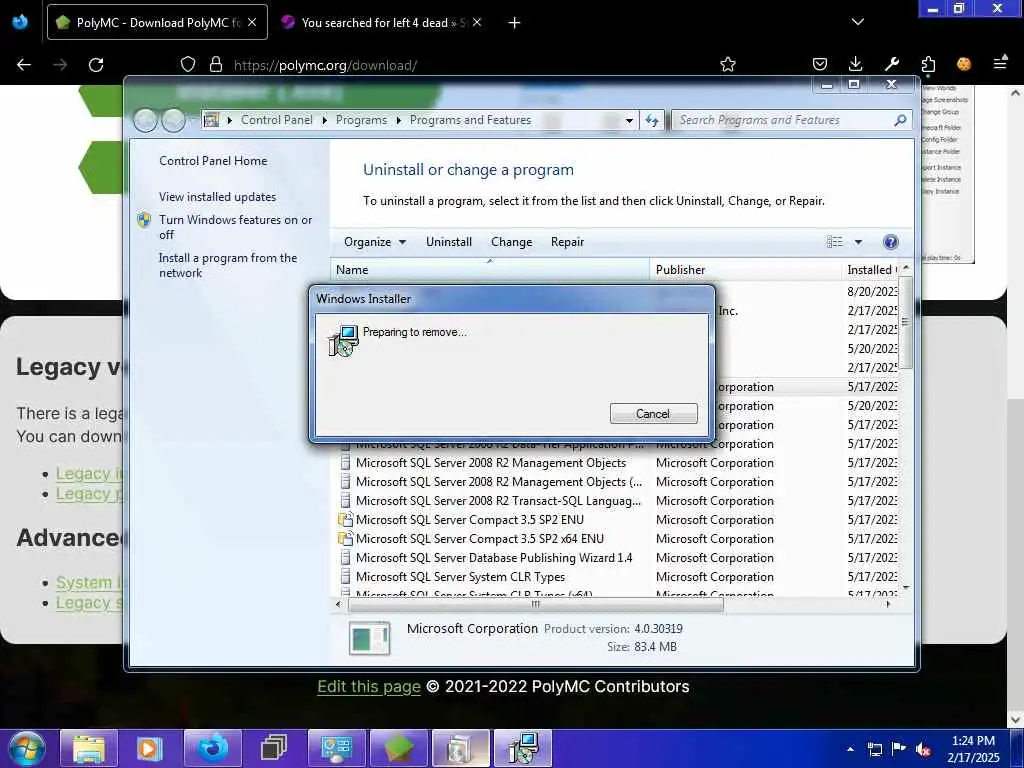Open Turn Windows features on or off
The height and width of the screenshot is (768, 1024).
pos(235,227)
